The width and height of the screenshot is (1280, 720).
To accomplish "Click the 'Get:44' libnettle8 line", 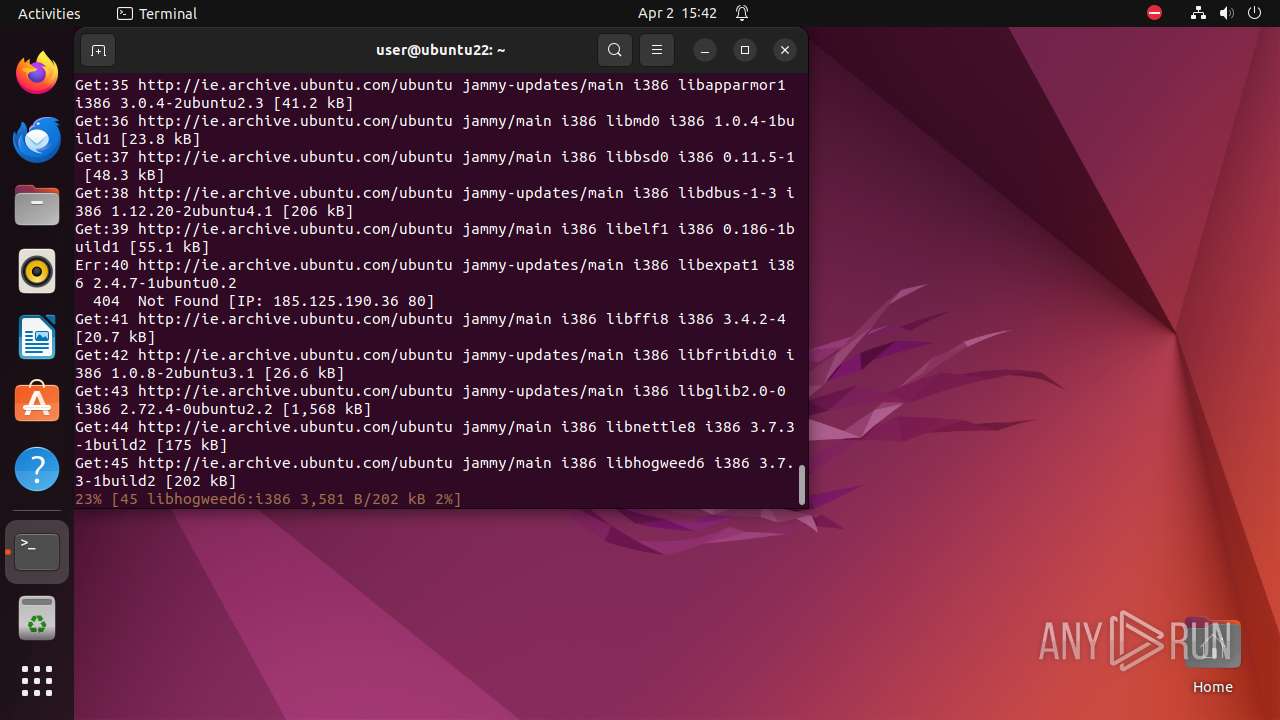I will (435, 436).
